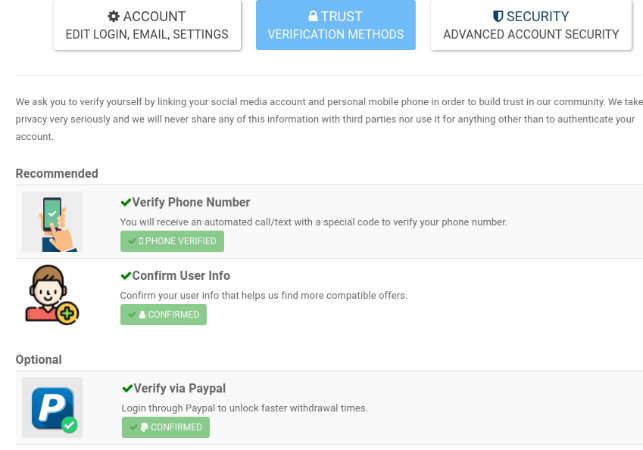Click the user avatar with plus icon
This screenshot has height=450, width=643.
[52, 295]
